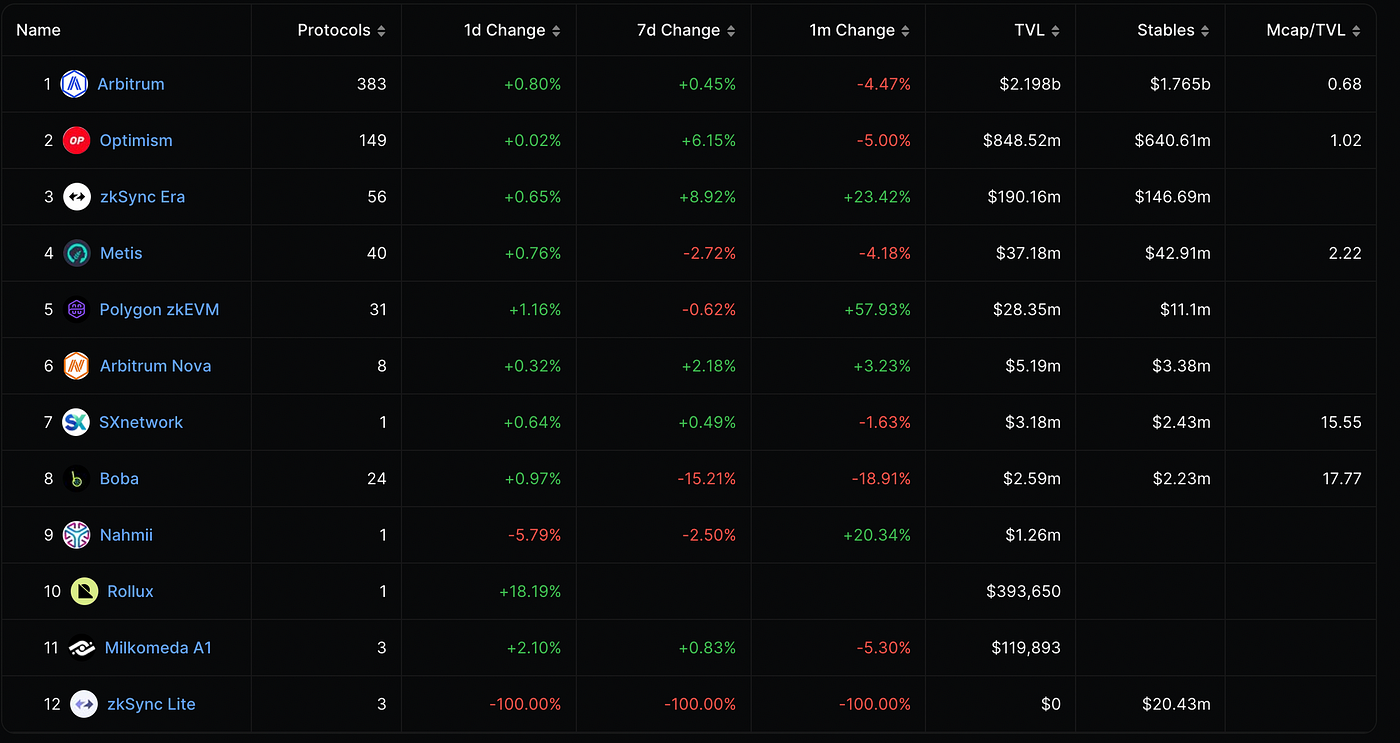The image size is (1400, 743).
Task: Click the Boba chain logo icon
Action: coord(77,479)
